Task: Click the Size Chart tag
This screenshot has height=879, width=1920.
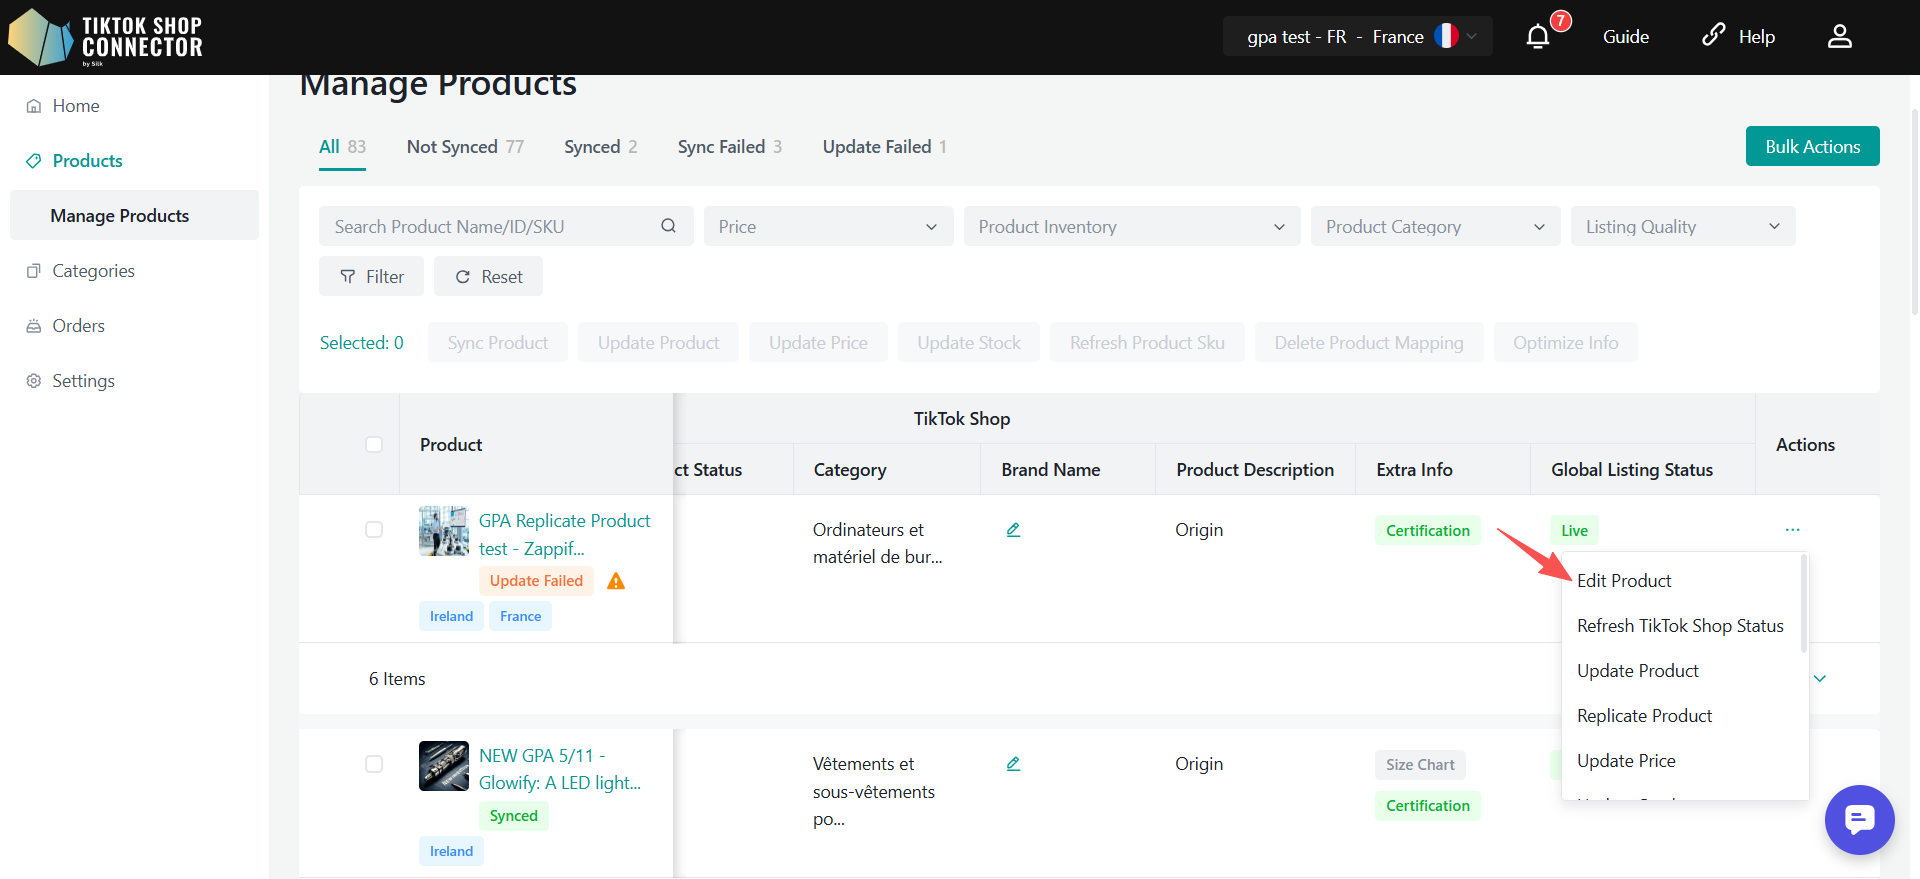Action: pos(1420,765)
